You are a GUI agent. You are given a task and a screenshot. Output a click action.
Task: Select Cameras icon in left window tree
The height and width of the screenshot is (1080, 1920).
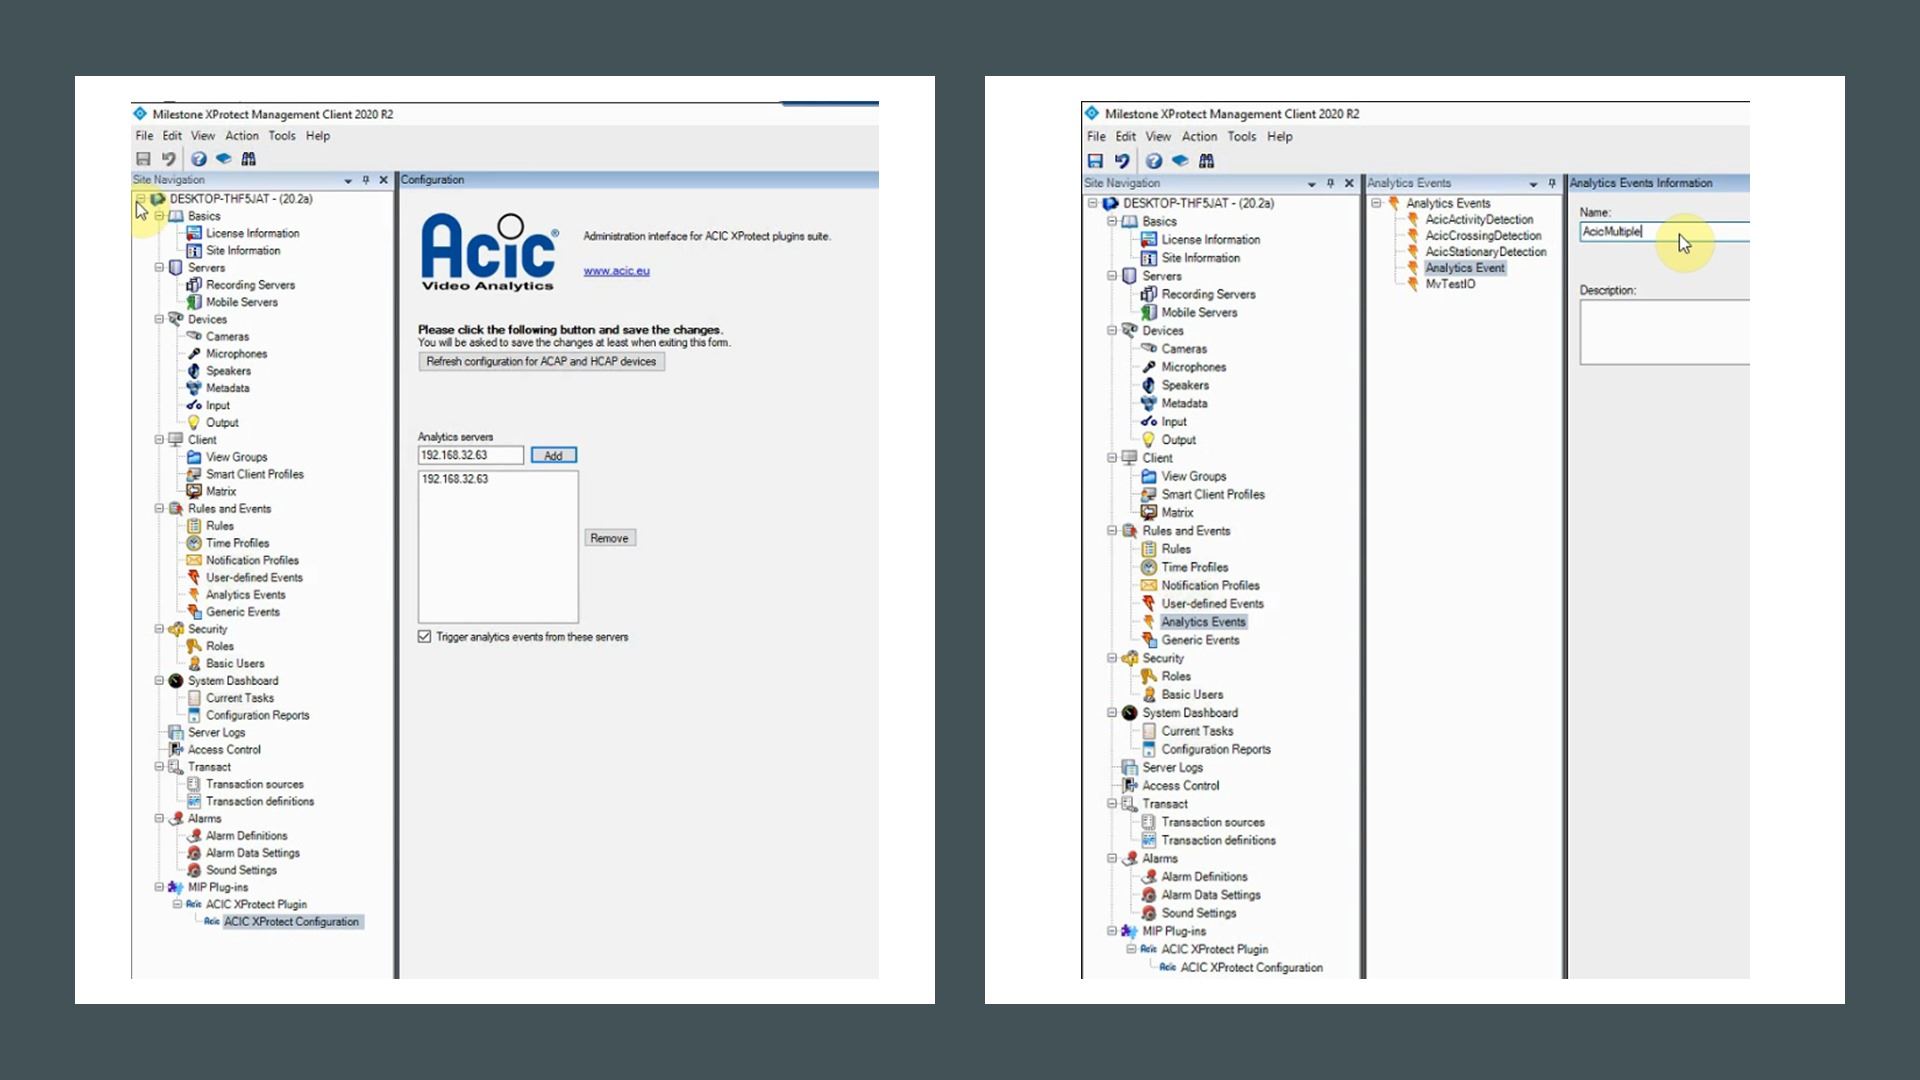(x=194, y=337)
